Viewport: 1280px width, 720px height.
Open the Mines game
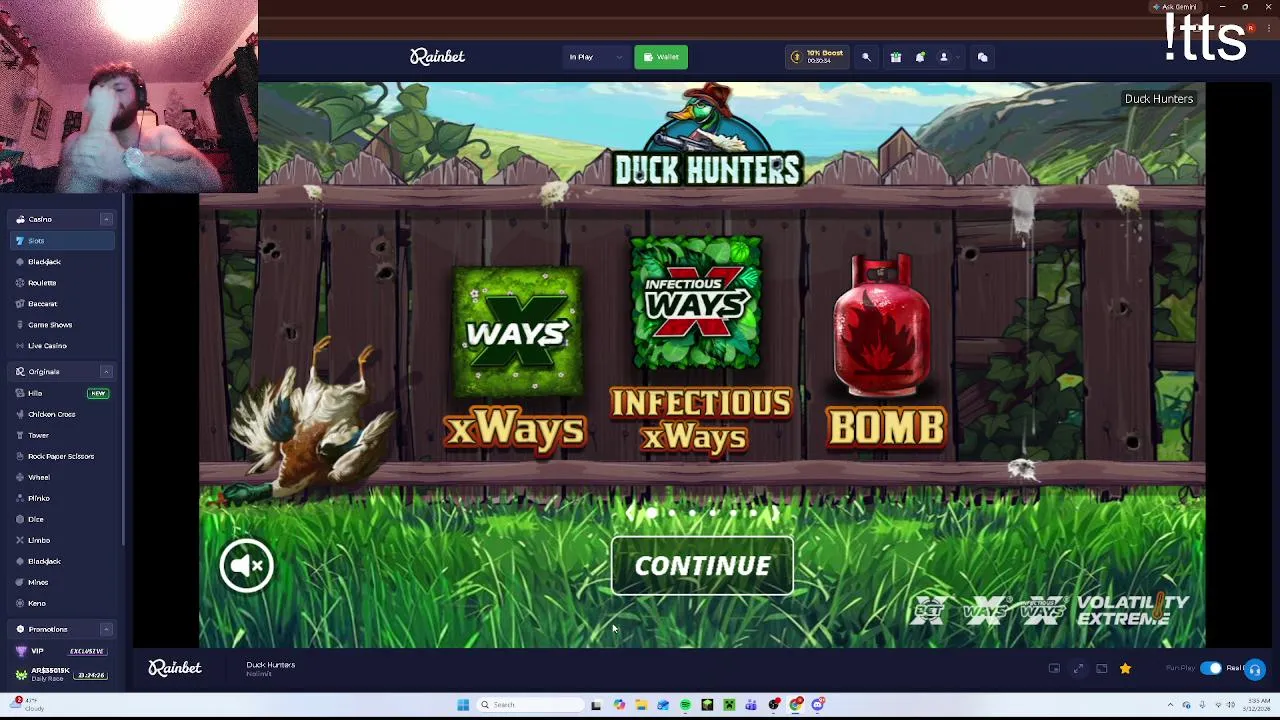[x=62, y=582]
